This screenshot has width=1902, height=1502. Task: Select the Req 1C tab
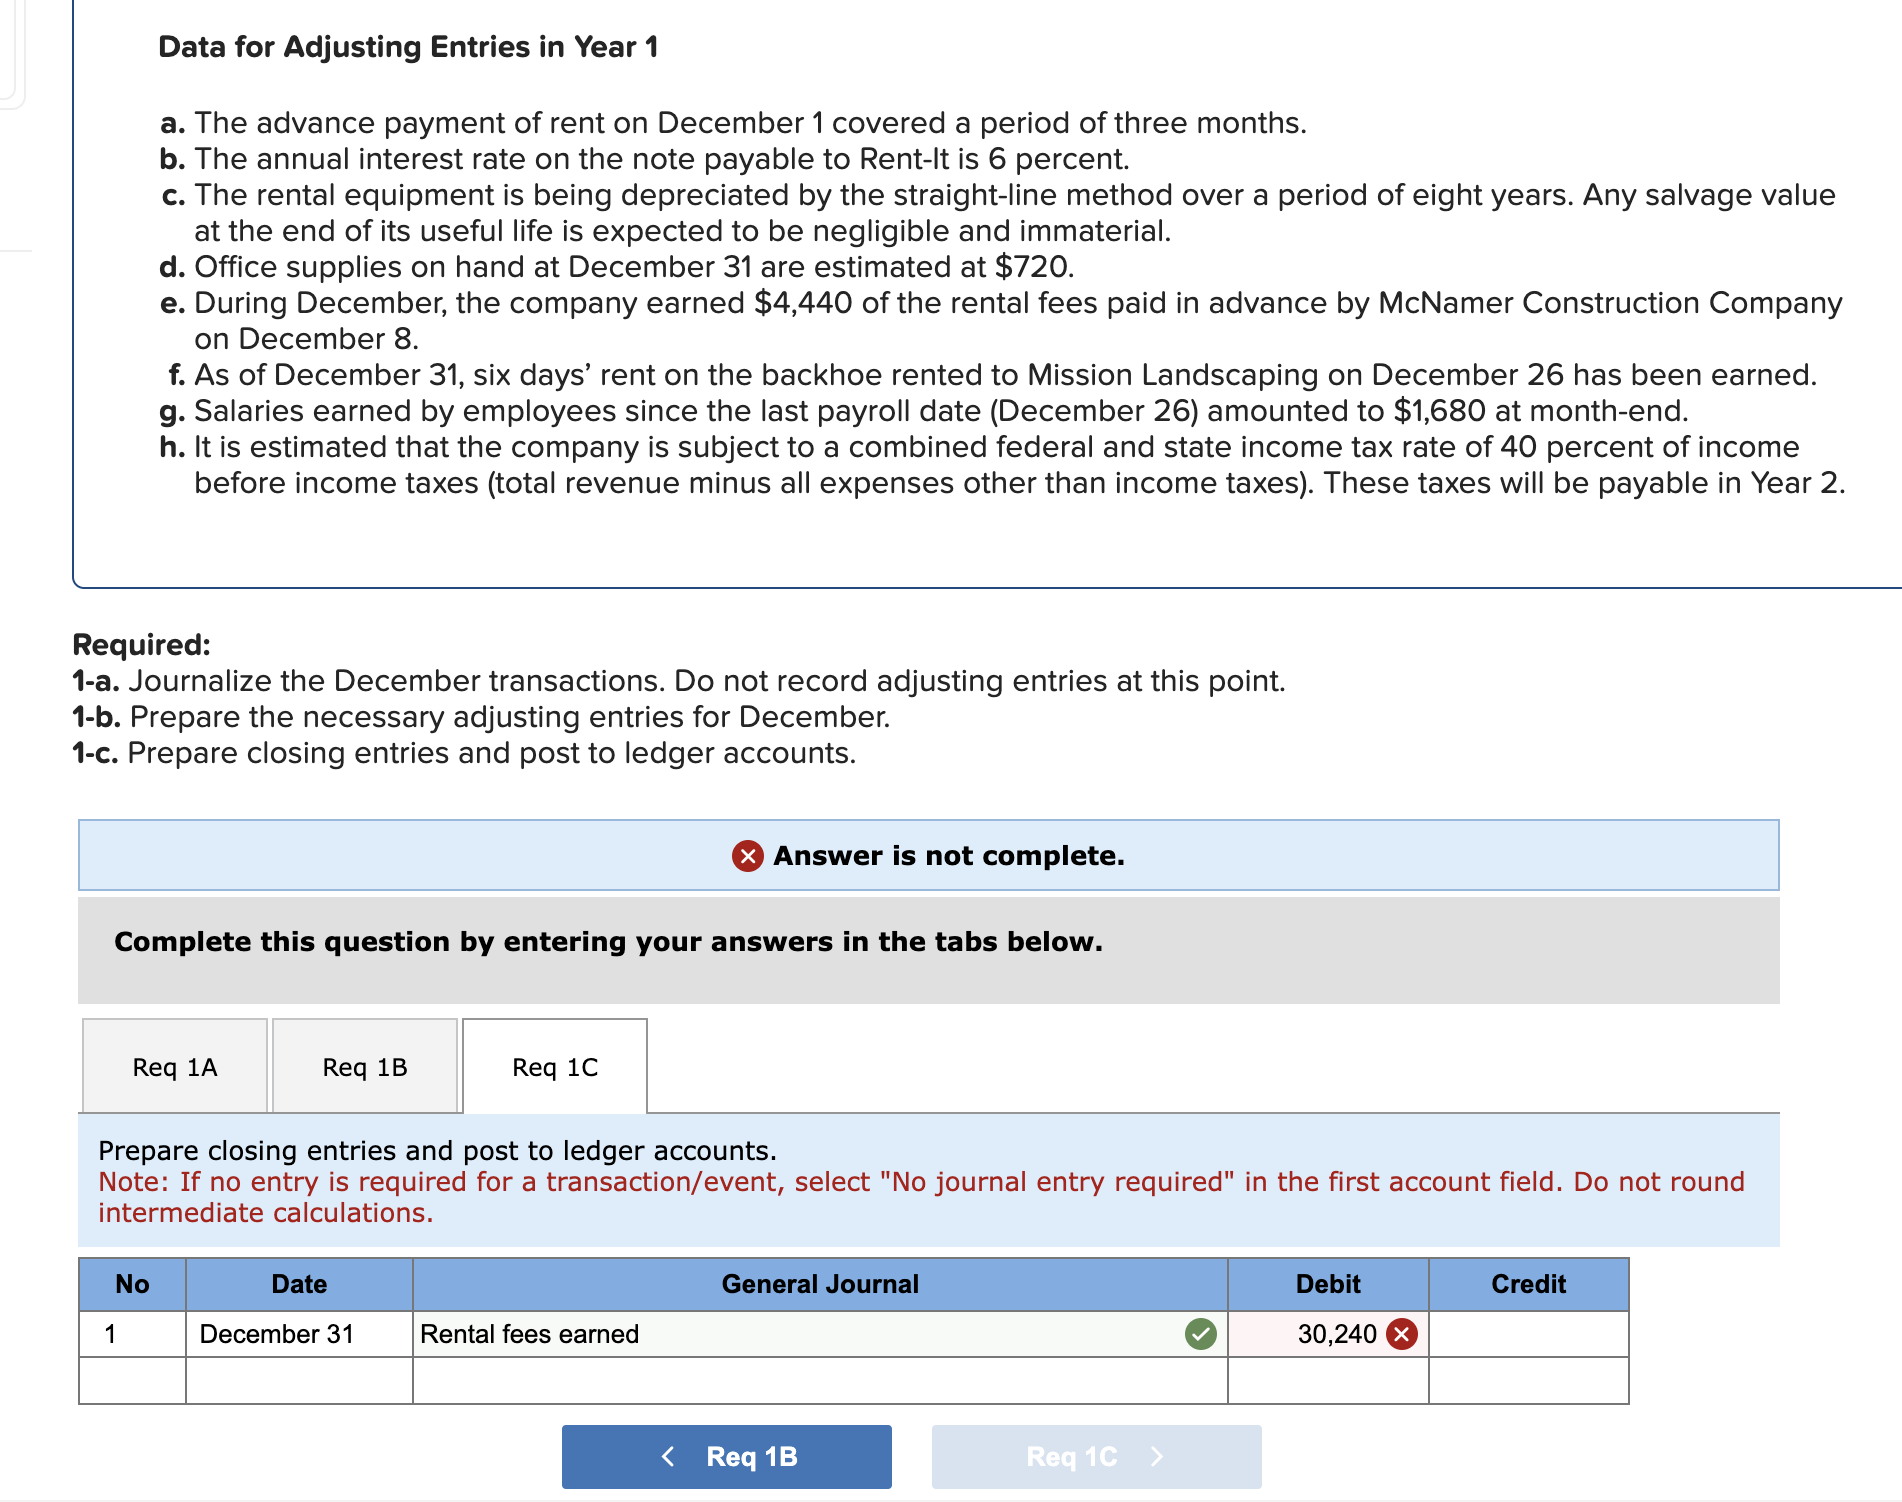pyautogui.click(x=555, y=1066)
